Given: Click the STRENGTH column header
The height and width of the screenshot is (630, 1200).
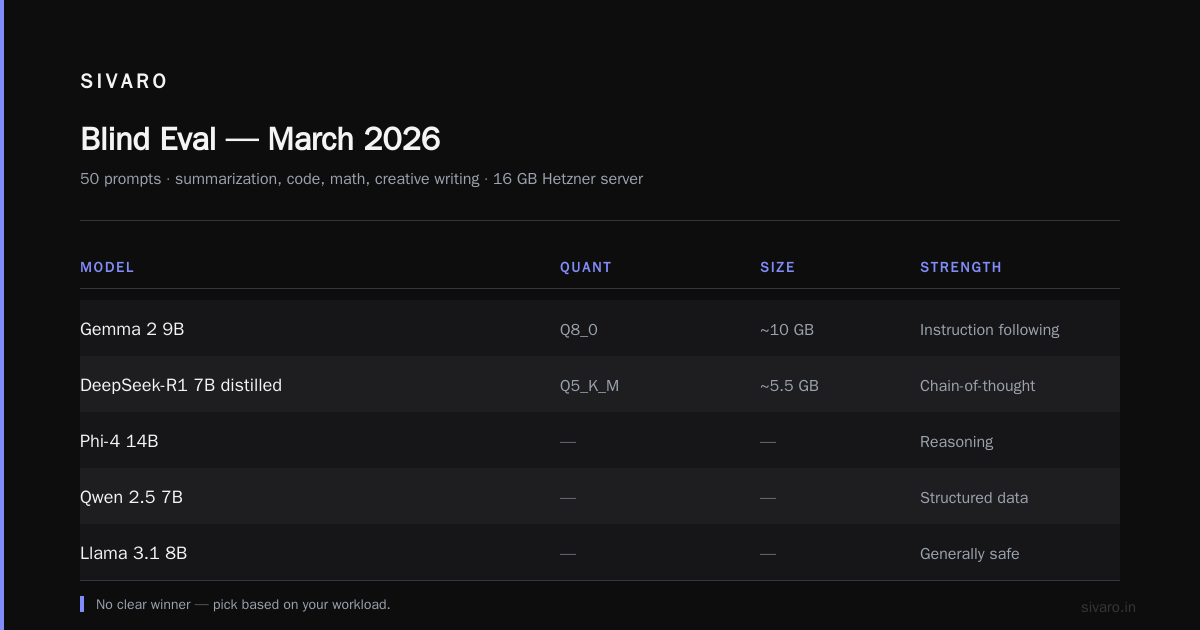Looking at the screenshot, I should pyautogui.click(x=961, y=267).
